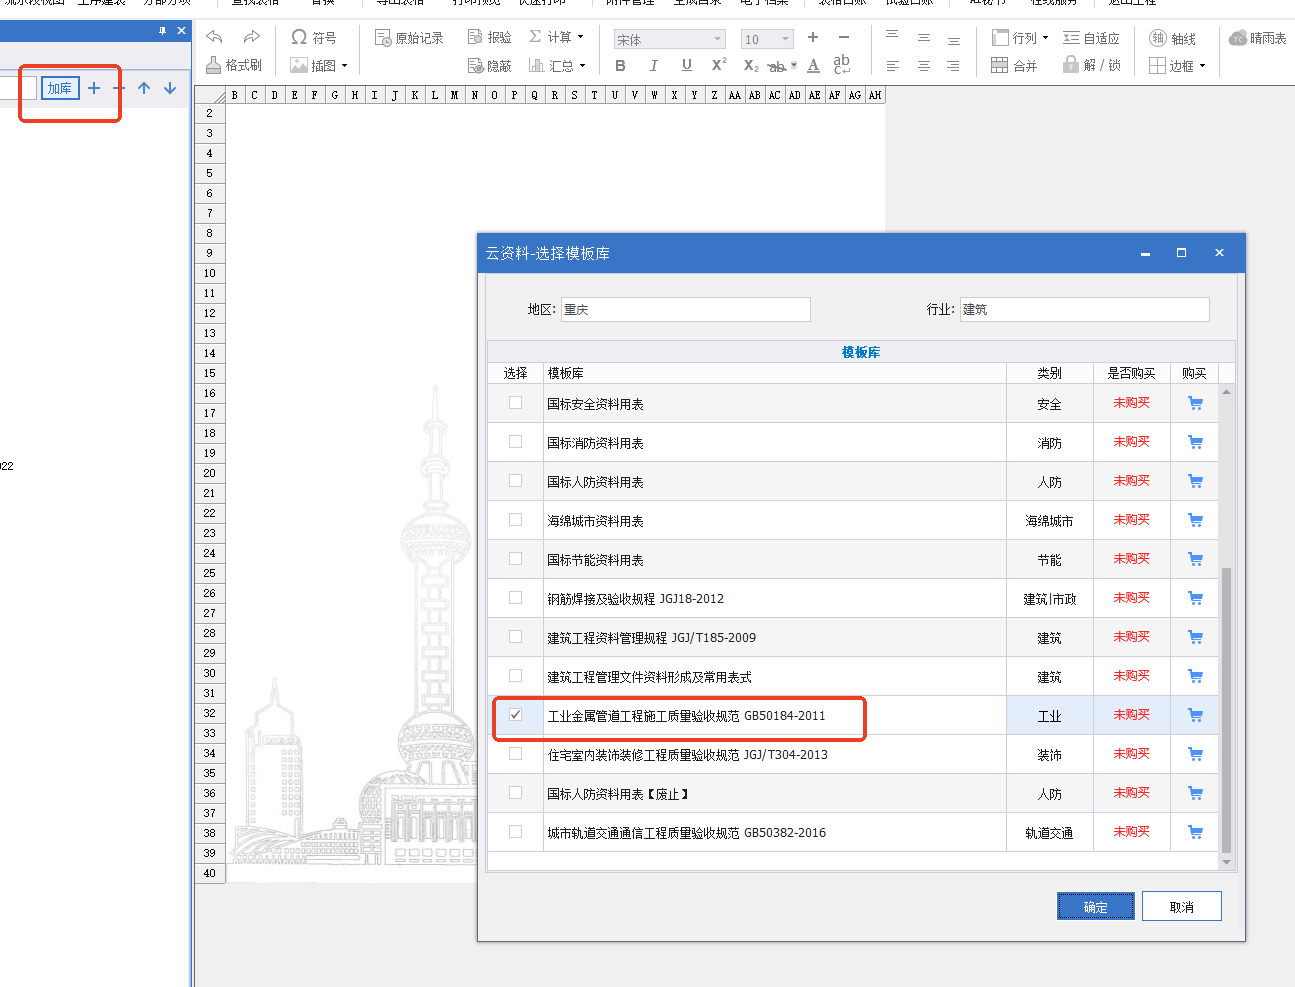The image size is (1295, 987).
Task: Click the 地区 region input field
Action: pos(685,309)
